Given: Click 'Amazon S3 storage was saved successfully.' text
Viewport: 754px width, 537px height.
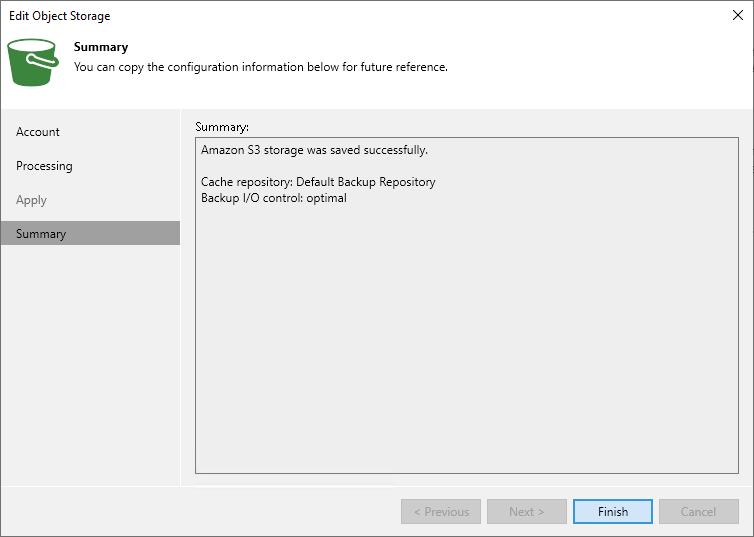Looking at the screenshot, I should coord(314,150).
